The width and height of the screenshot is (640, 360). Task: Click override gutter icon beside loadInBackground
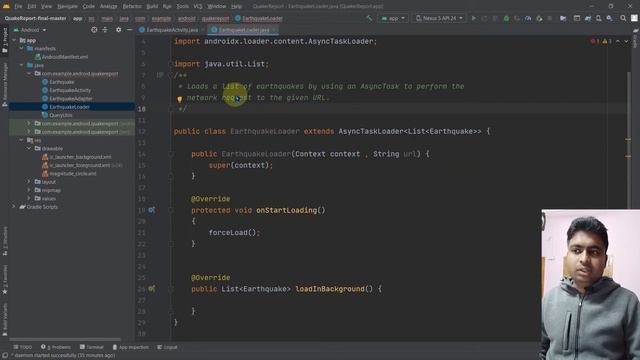[x=151, y=289]
